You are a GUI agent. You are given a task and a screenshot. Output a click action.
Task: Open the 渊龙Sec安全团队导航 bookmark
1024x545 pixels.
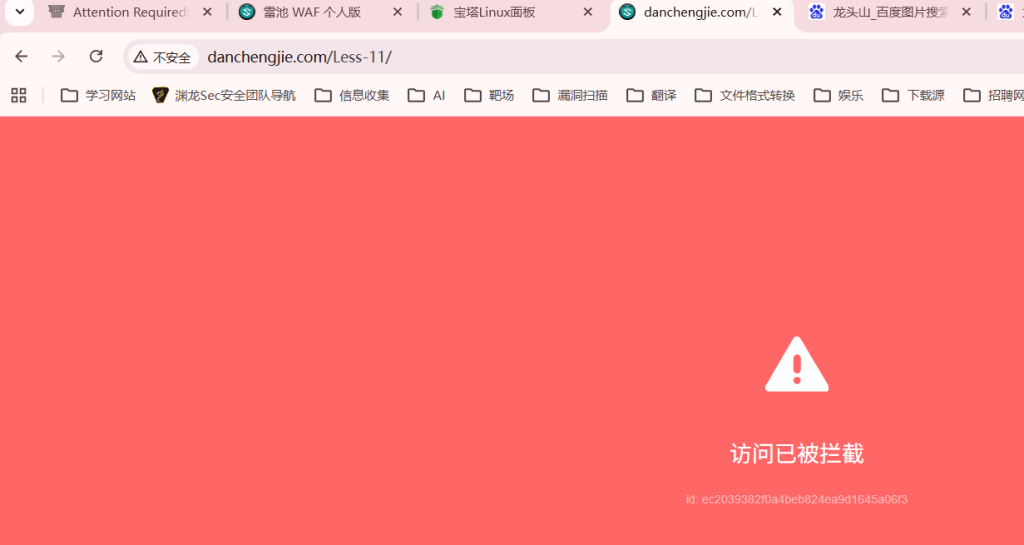(x=224, y=95)
